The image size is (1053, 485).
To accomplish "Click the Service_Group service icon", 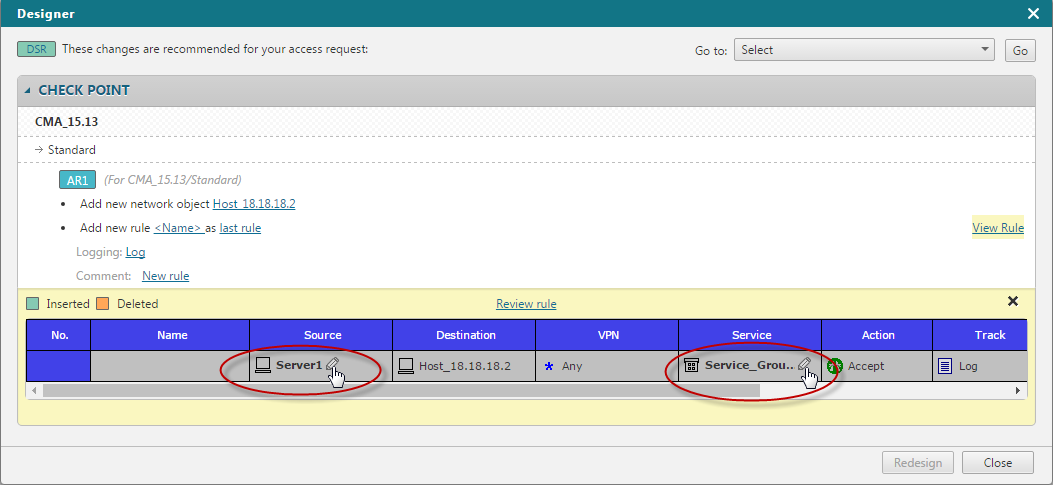I will (x=691, y=366).
